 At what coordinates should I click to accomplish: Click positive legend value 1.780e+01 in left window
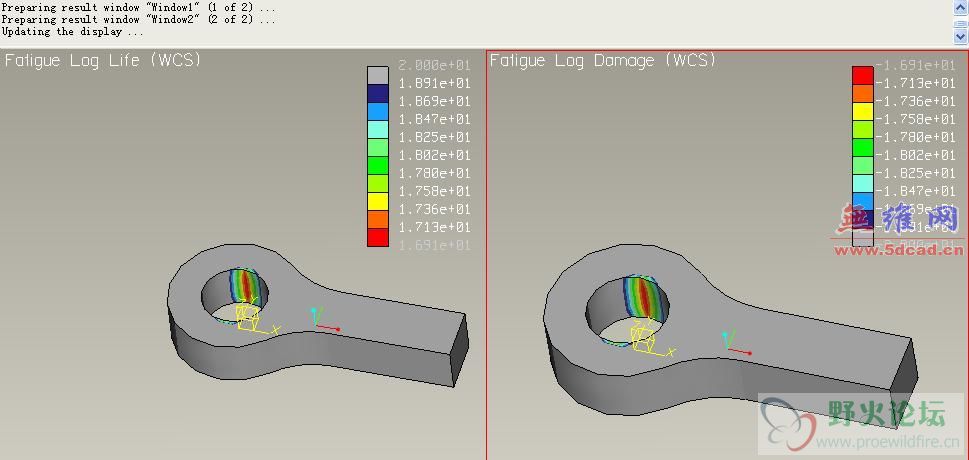pos(434,172)
